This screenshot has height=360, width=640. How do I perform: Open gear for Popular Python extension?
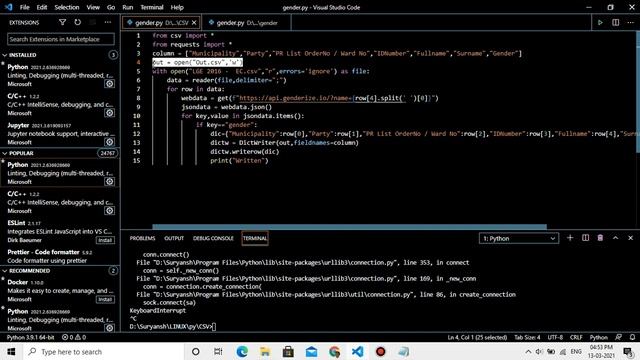tap(109, 181)
